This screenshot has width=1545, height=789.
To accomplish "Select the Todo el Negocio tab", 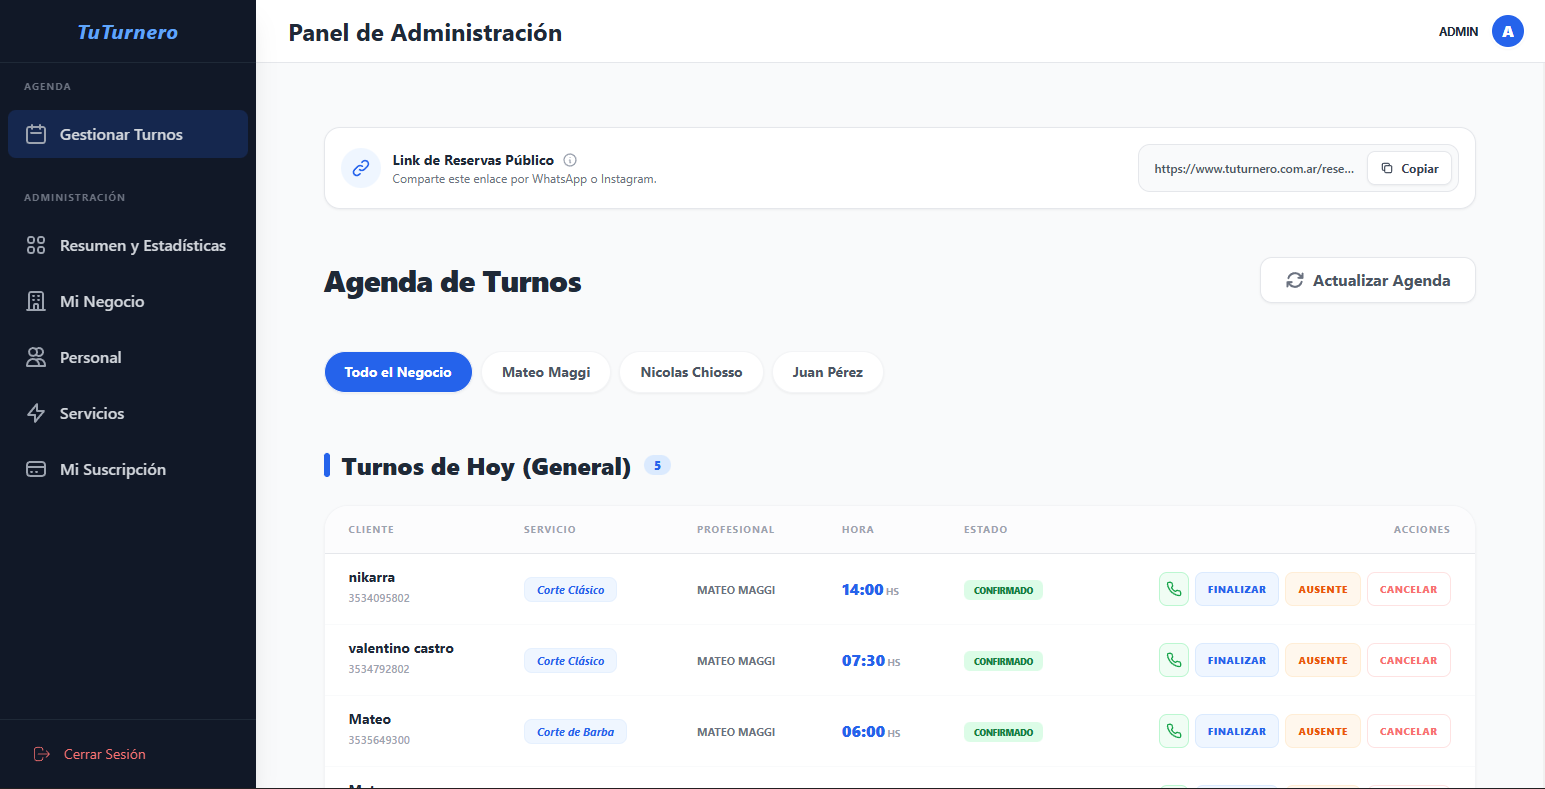I will (x=398, y=371).
